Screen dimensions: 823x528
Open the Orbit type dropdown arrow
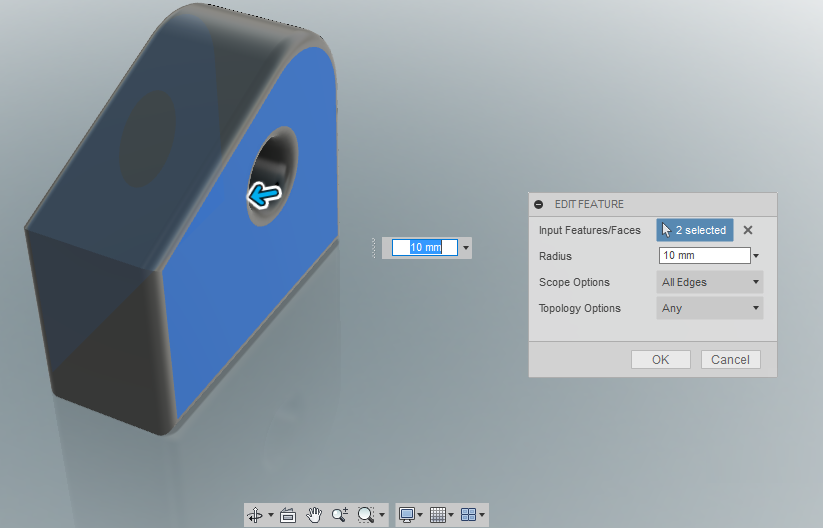(x=271, y=515)
